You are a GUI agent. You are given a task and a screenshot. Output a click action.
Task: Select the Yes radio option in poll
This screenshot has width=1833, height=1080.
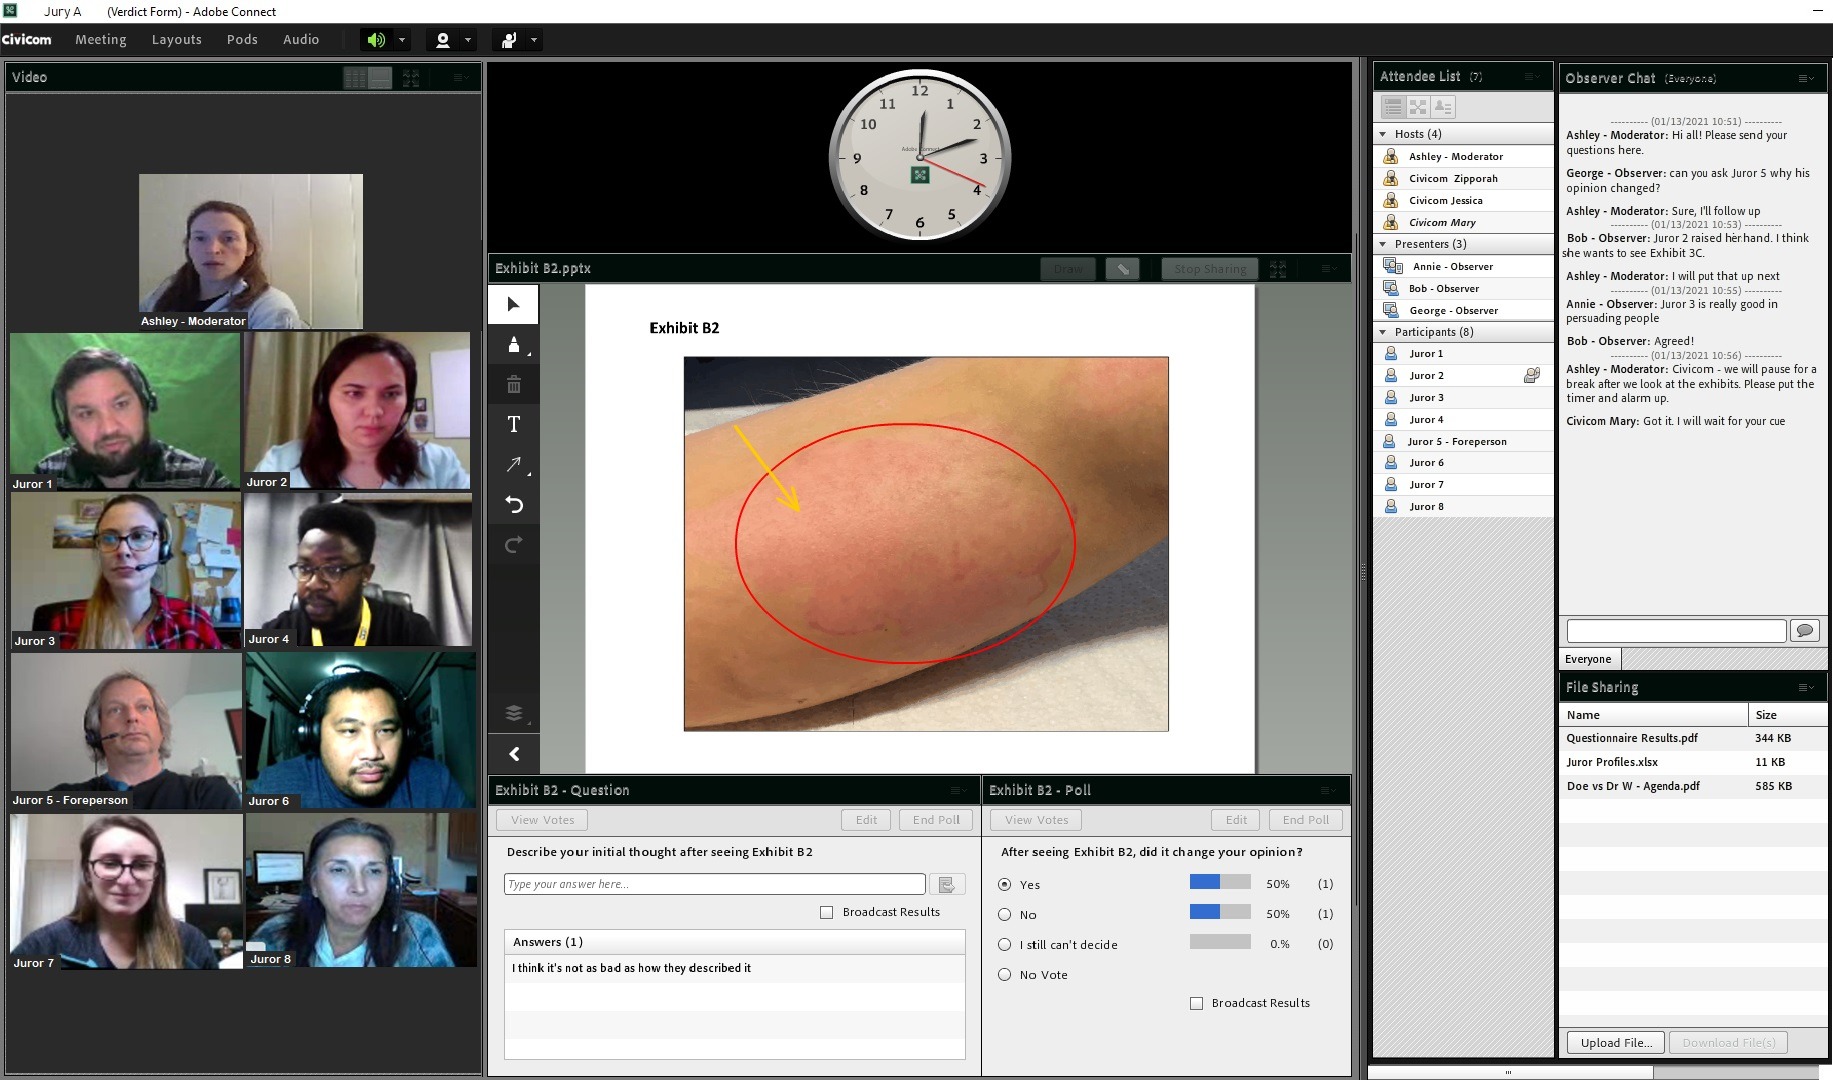pyautogui.click(x=1004, y=884)
